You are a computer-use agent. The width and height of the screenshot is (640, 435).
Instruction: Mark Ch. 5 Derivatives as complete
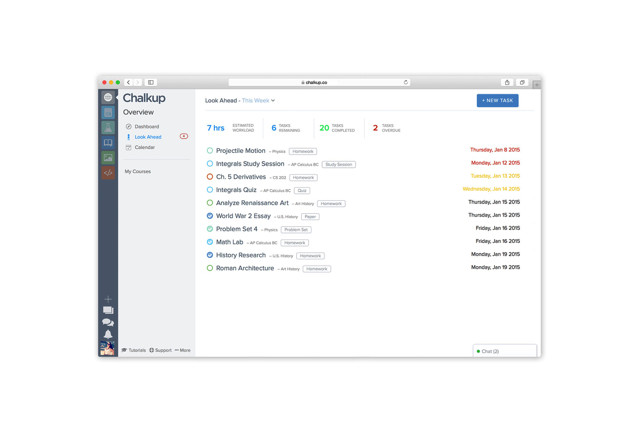(x=210, y=177)
